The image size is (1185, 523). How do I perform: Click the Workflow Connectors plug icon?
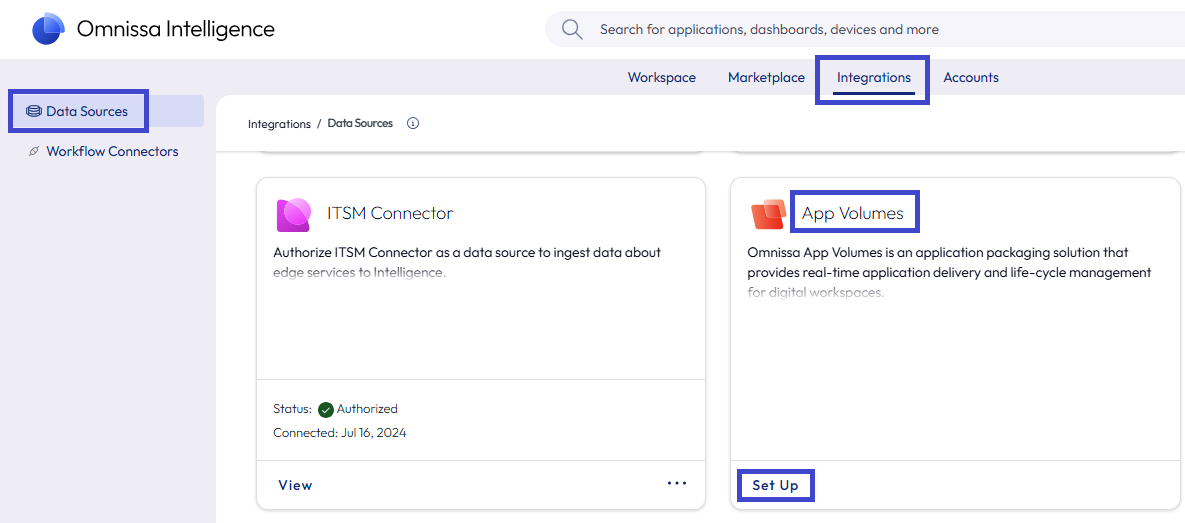[33, 151]
